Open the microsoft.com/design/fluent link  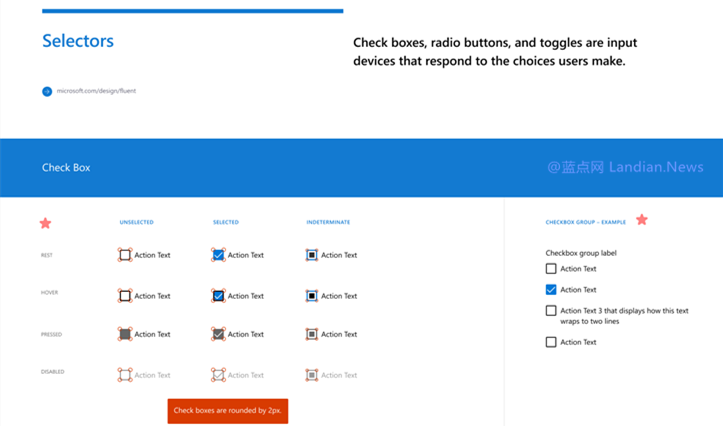(96, 91)
